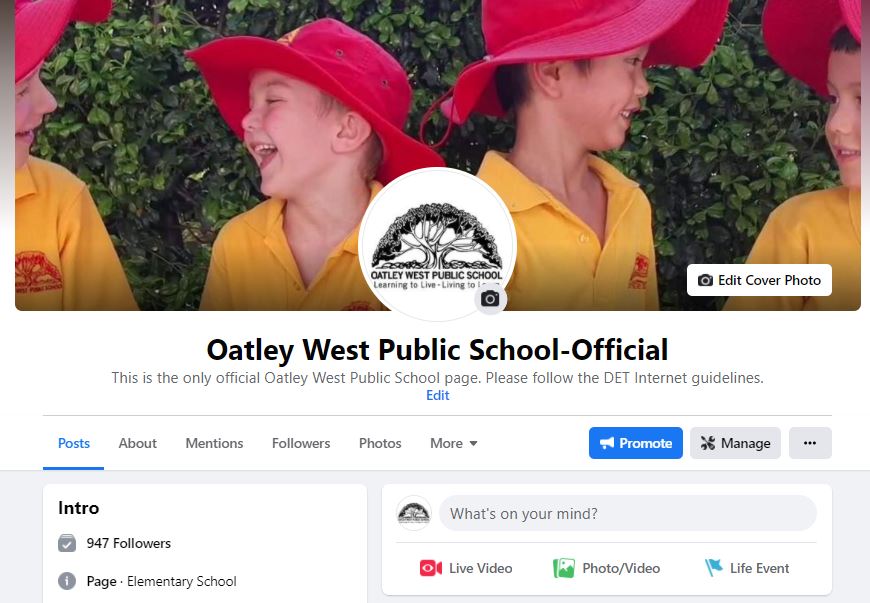Select the Photos tab
Image resolution: width=870 pixels, height=603 pixels.
380,443
